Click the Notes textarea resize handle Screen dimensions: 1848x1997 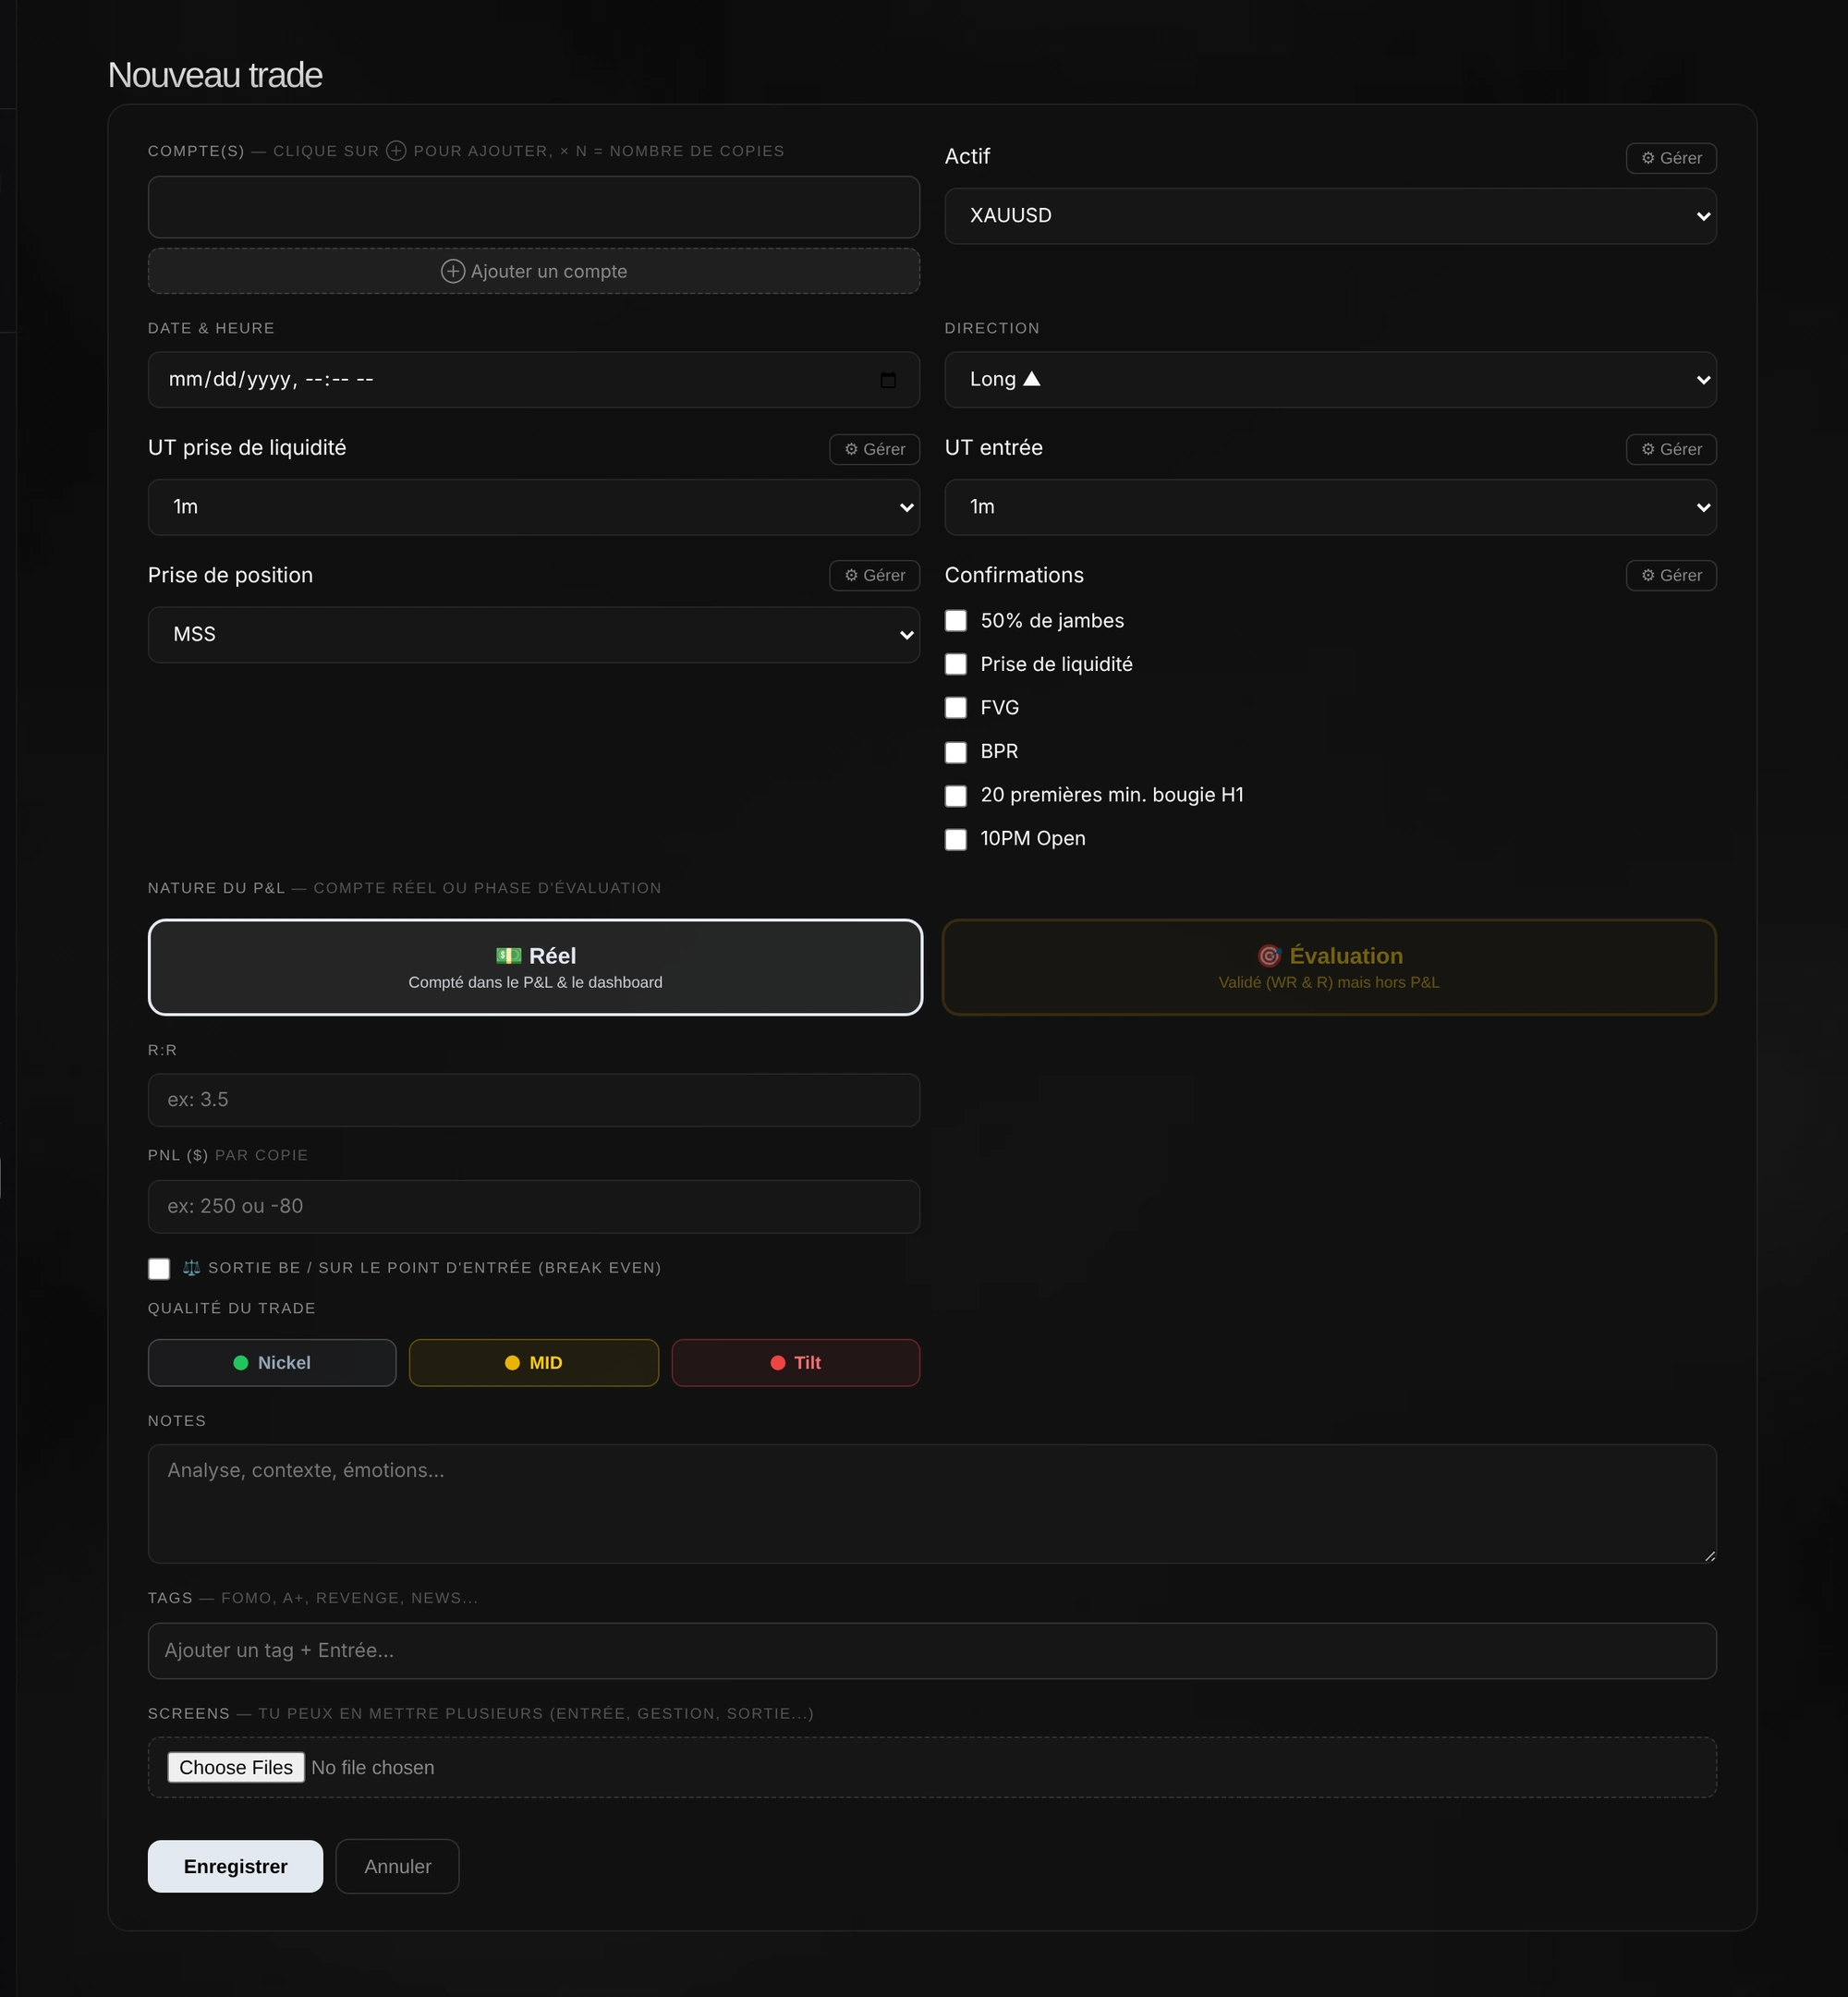click(x=1709, y=1555)
